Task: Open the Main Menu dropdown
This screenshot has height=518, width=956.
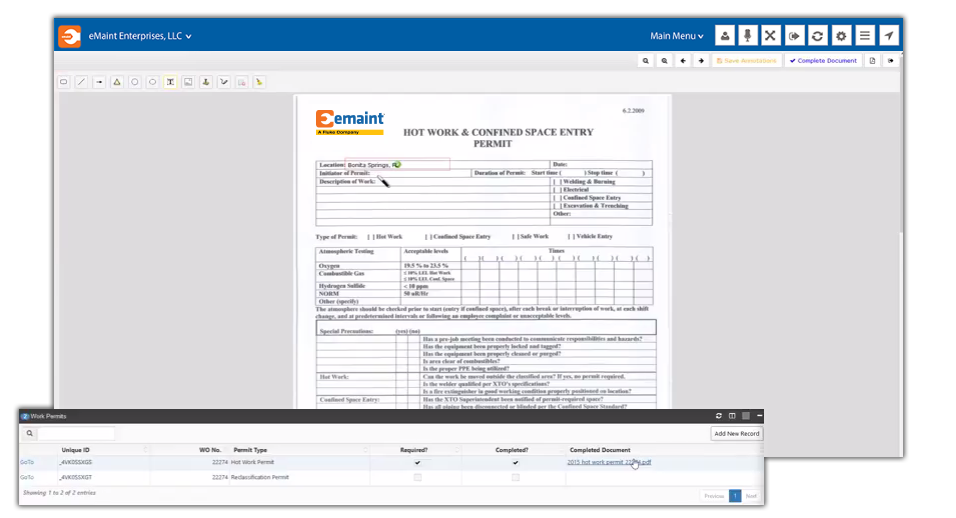Action: (677, 36)
